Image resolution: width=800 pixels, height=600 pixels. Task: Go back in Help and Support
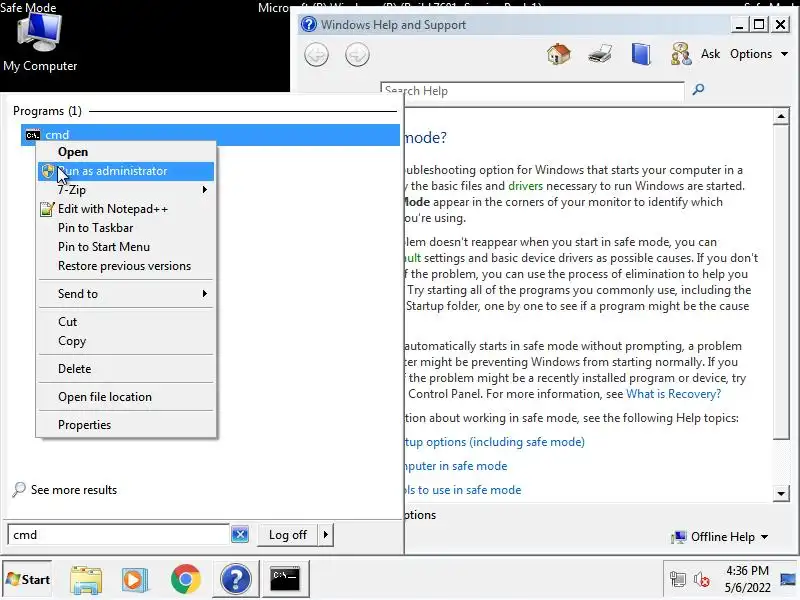pyautogui.click(x=316, y=55)
